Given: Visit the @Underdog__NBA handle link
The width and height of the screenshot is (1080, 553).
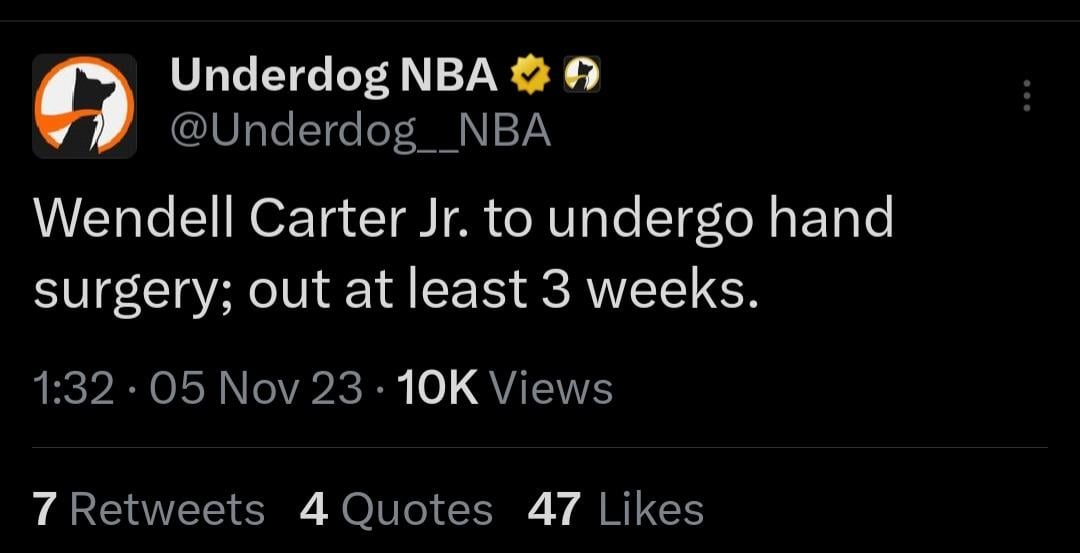Looking at the screenshot, I should (x=361, y=131).
